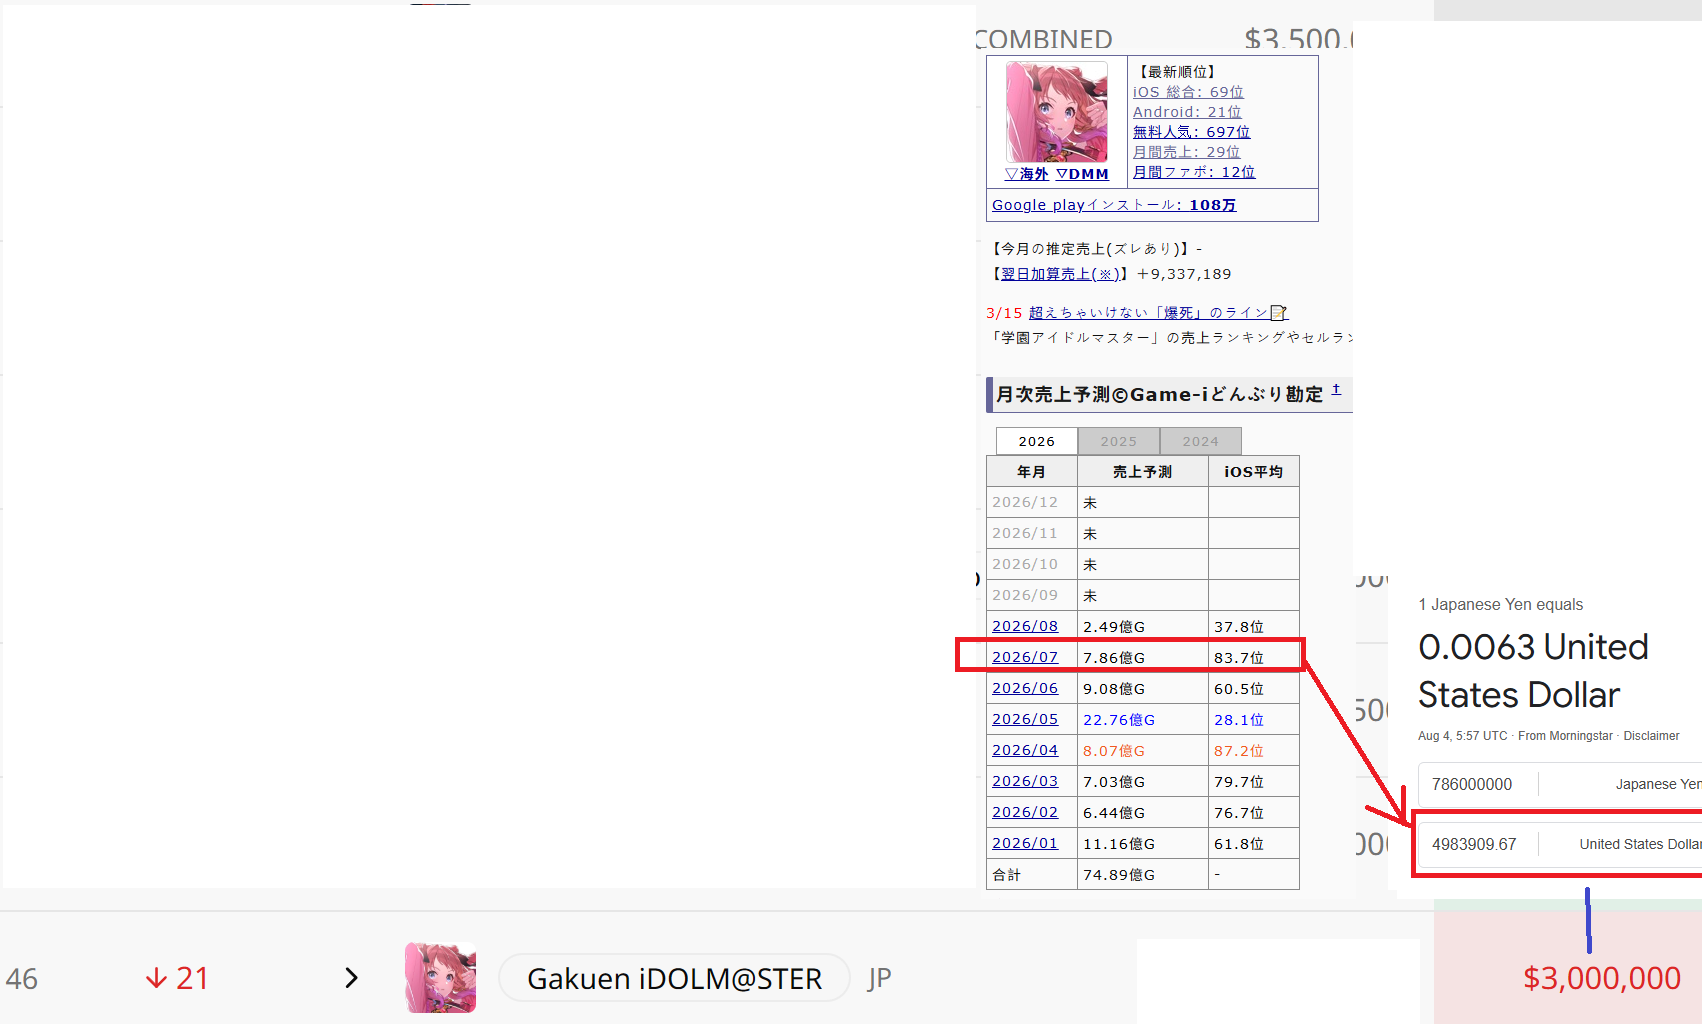The width and height of the screenshot is (1702, 1024).
Task: Open the note icon after the 爆死 line link
Action: pyautogui.click(x=1279, y=313)
